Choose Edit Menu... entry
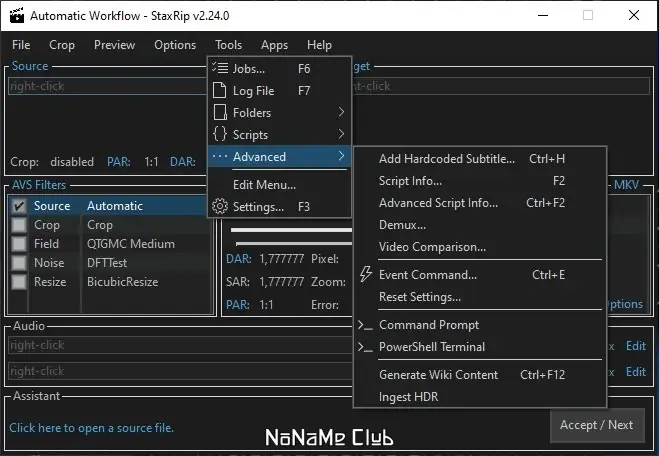 tap(279, 185)
